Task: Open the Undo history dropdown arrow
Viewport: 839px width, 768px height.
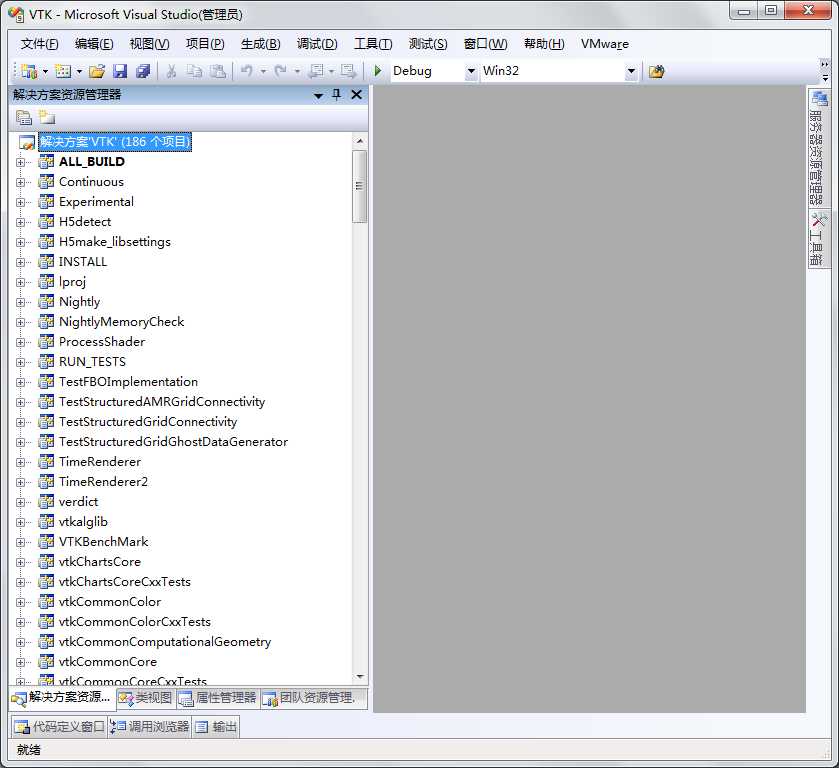Action: 263,71
